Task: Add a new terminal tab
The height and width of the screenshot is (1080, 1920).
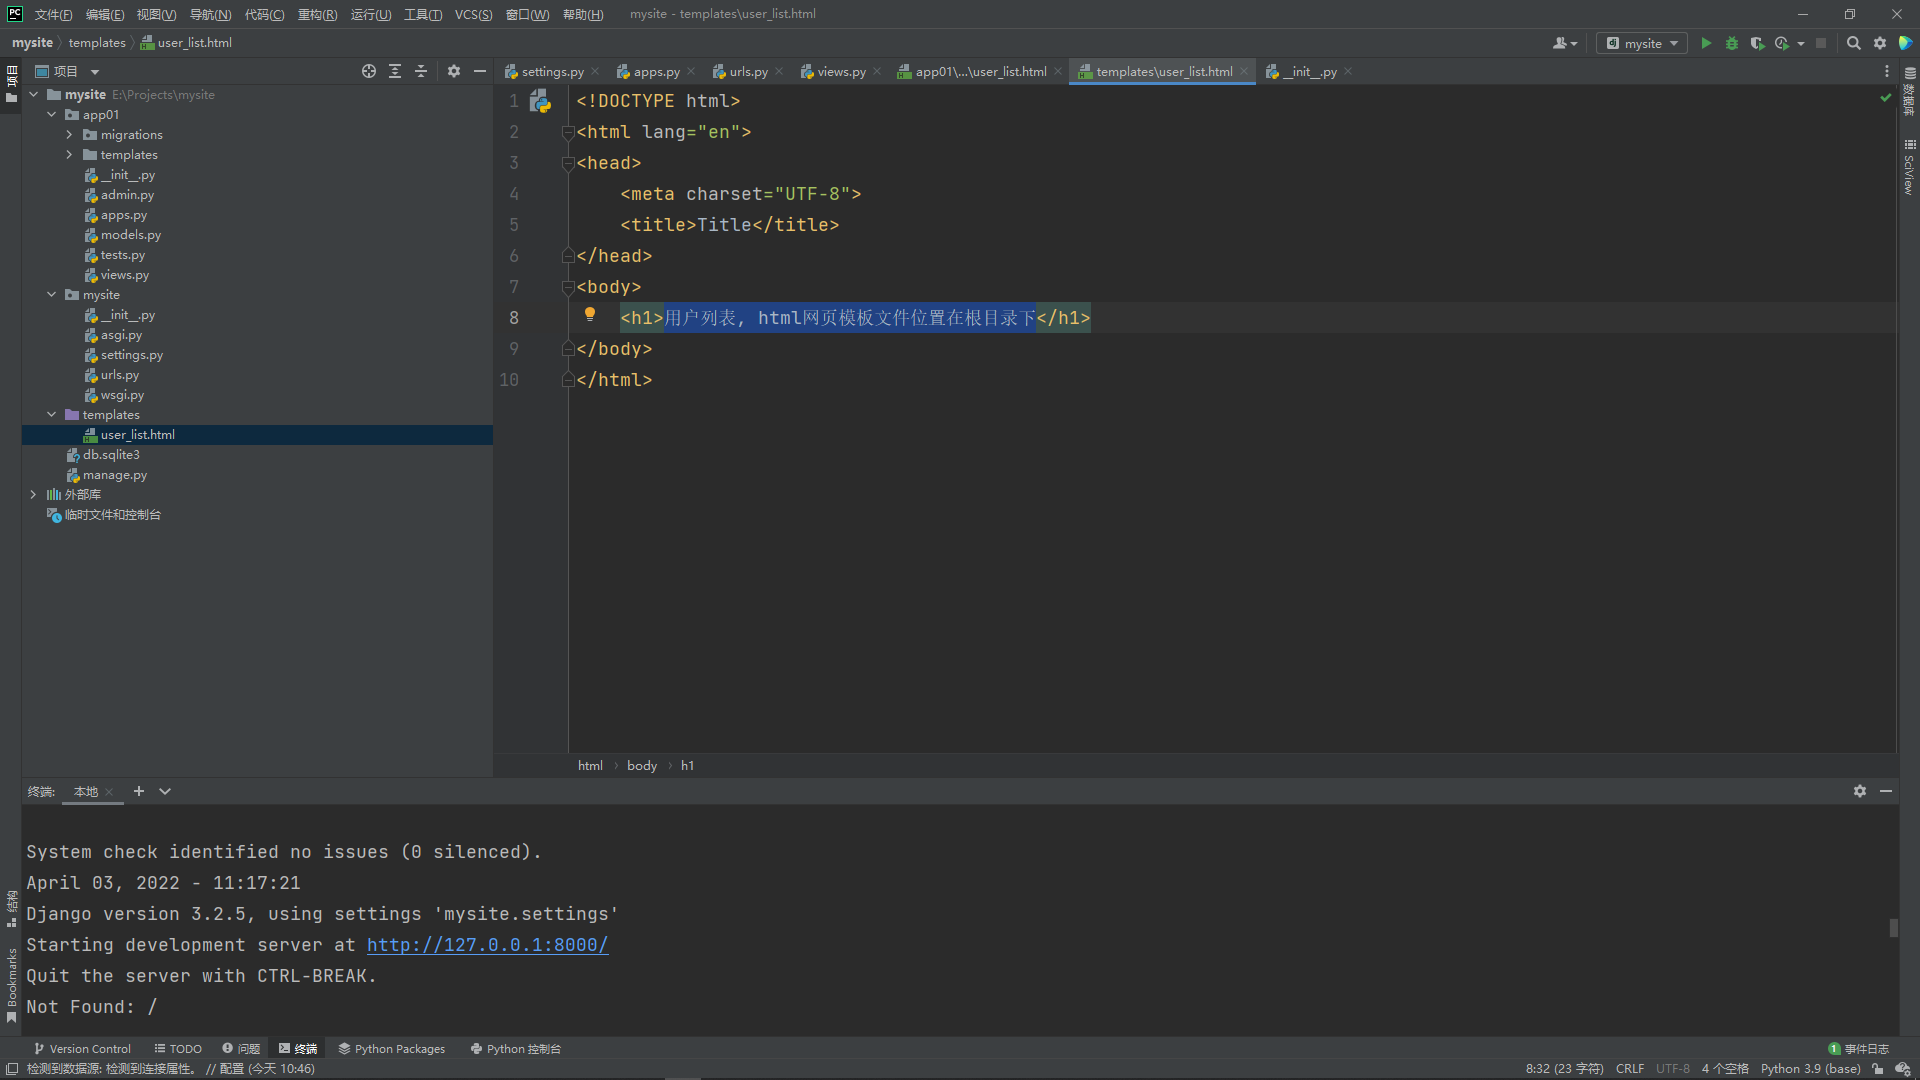Action: click(139, 791)
